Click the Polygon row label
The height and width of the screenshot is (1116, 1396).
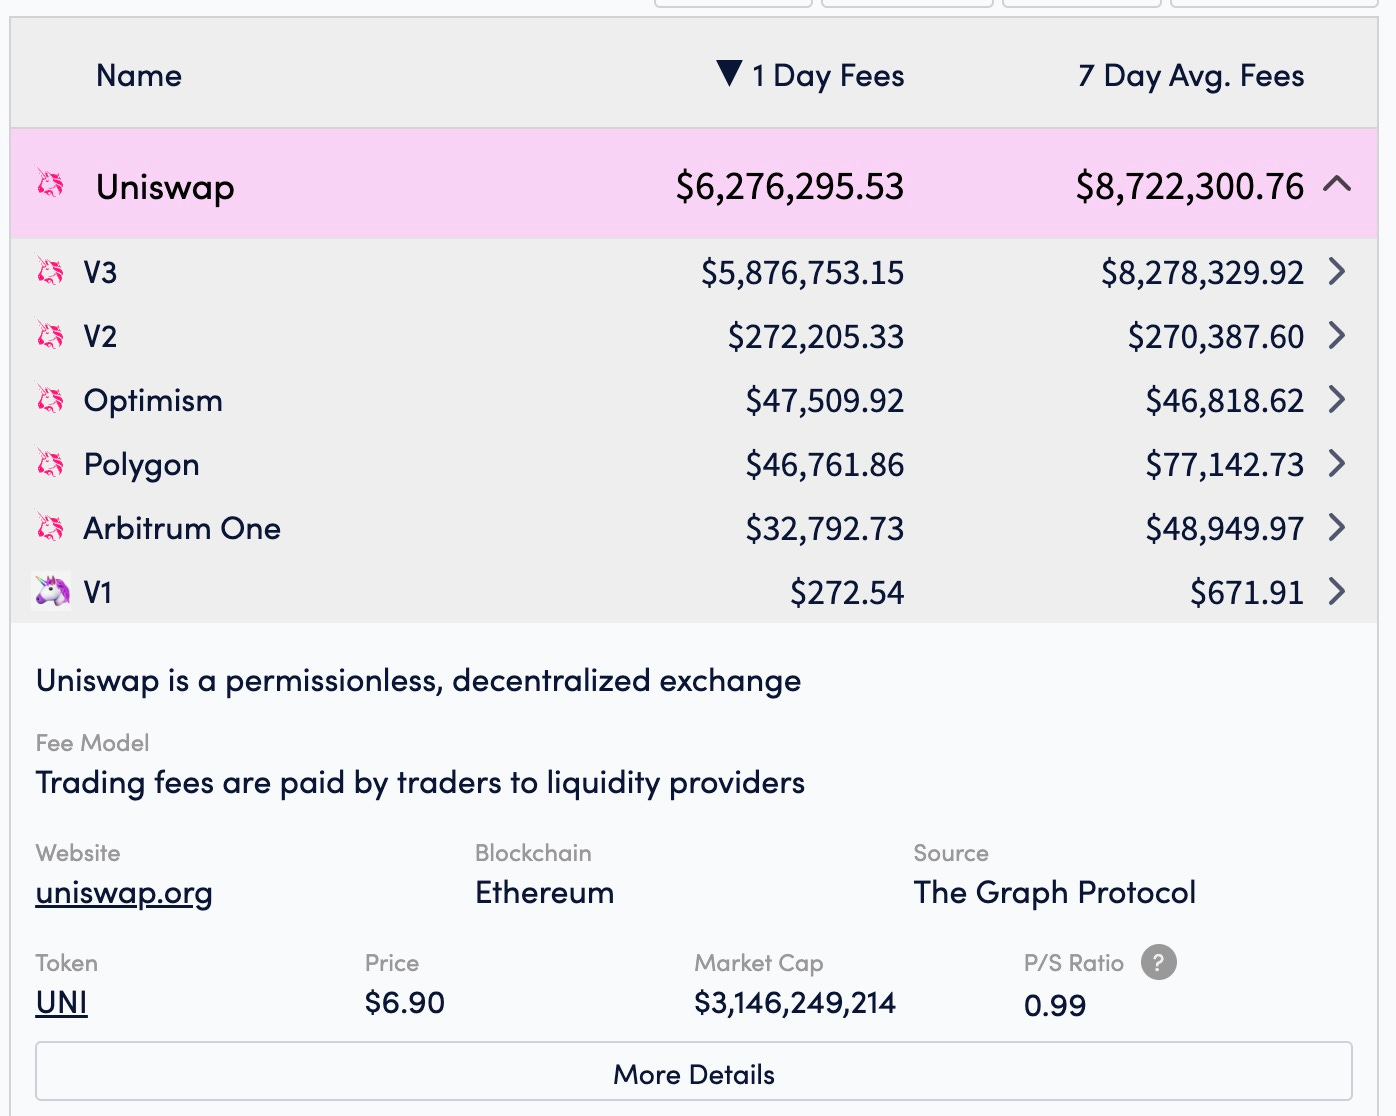click(142, 466)
